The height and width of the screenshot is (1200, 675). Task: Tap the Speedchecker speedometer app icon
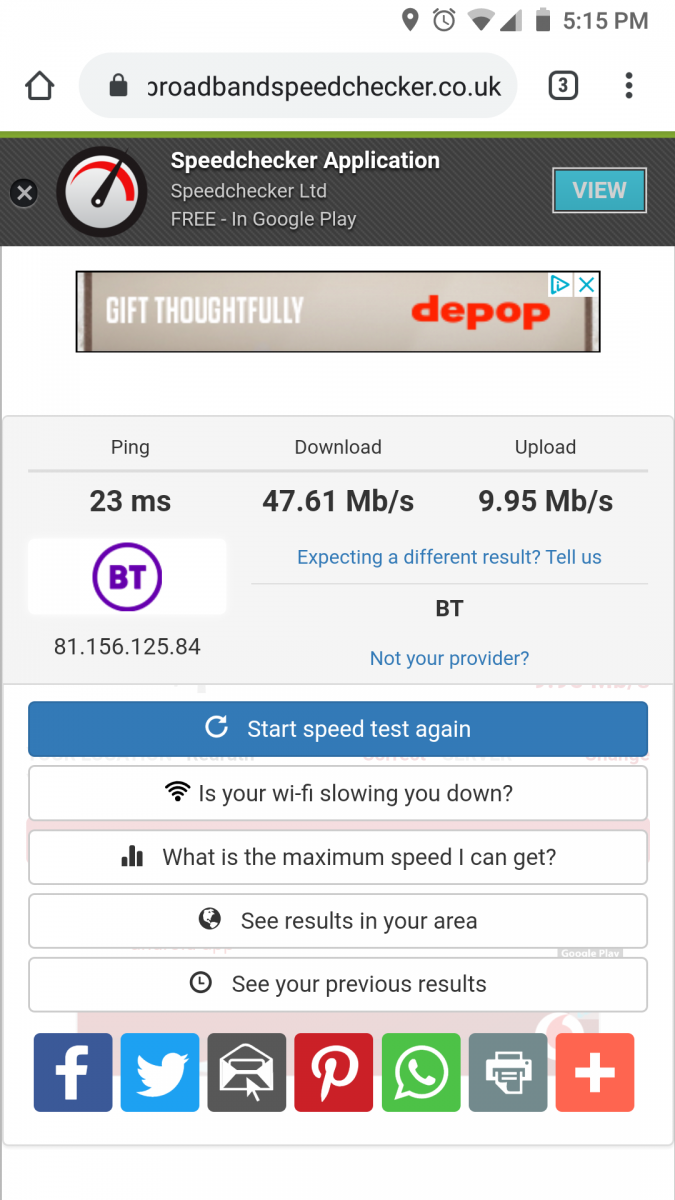[x=102, y=191]
